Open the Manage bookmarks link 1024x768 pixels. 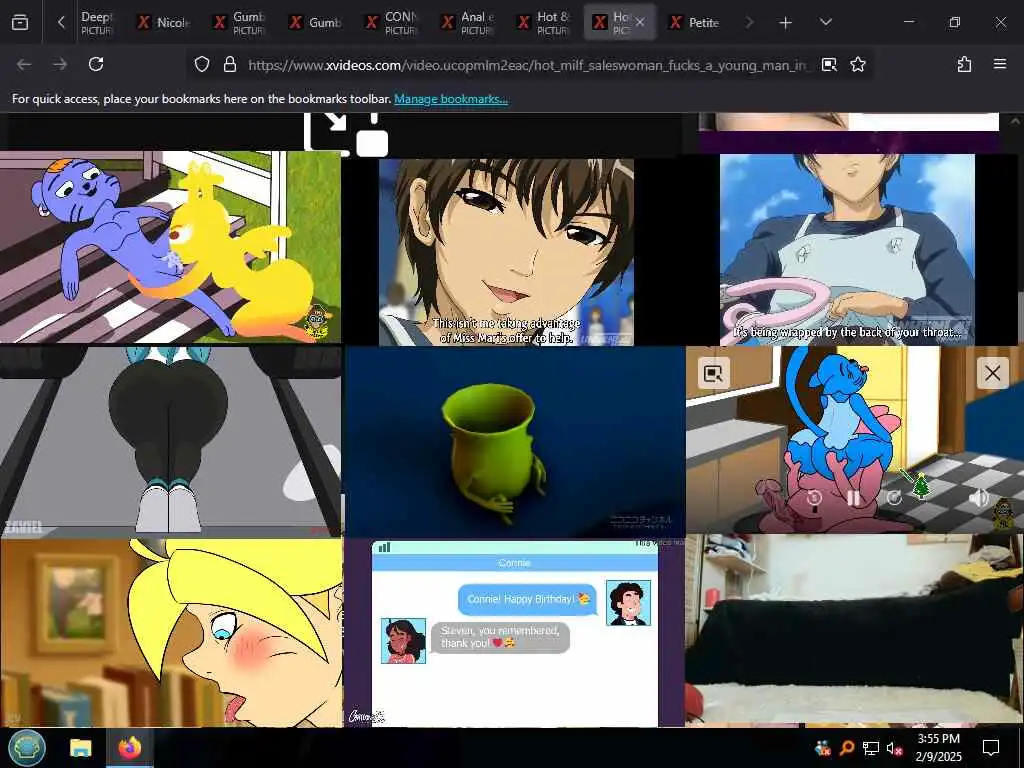coord(451,99)
